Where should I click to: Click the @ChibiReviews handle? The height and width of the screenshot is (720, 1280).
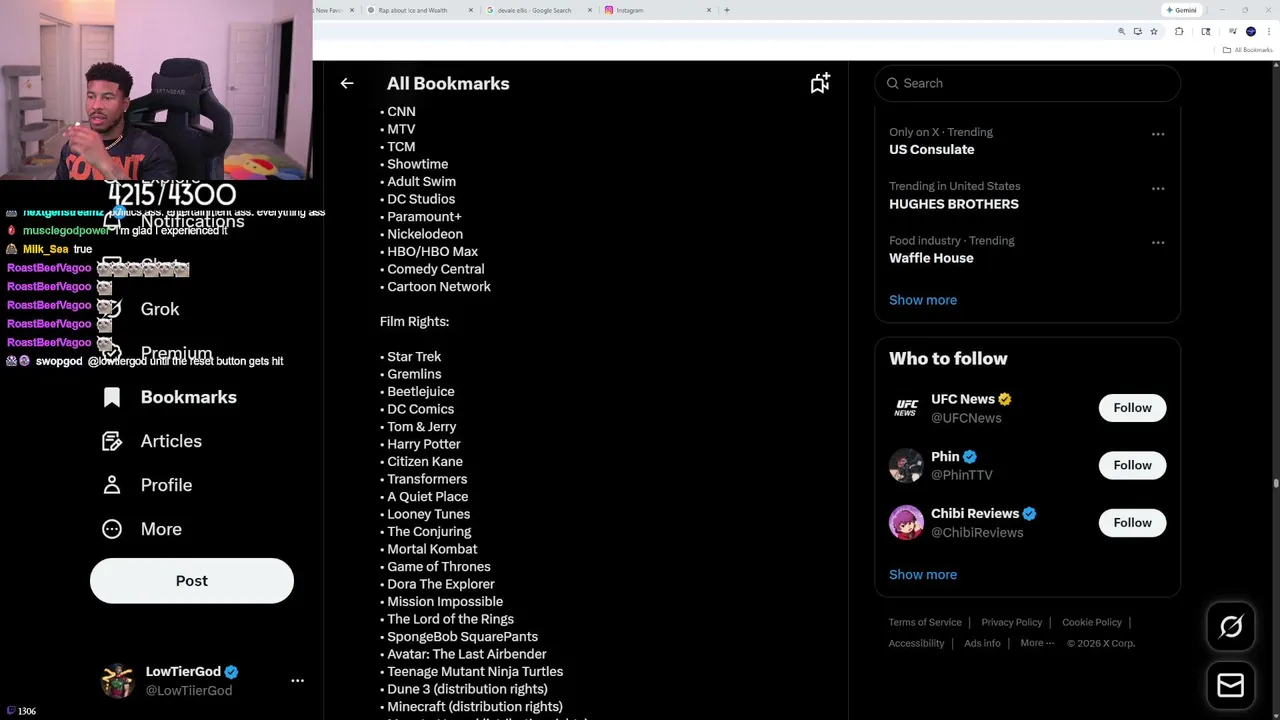977,533
